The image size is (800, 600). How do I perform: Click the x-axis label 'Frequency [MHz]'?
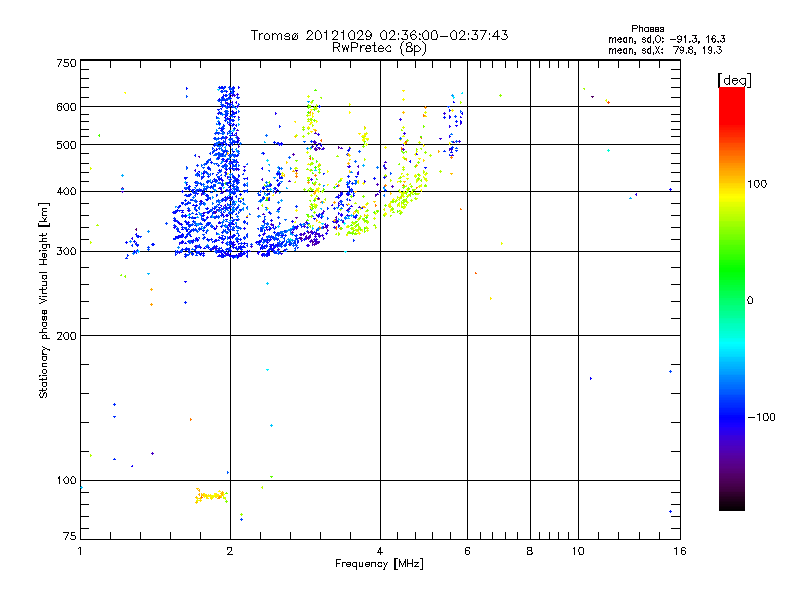coord(379,564)
